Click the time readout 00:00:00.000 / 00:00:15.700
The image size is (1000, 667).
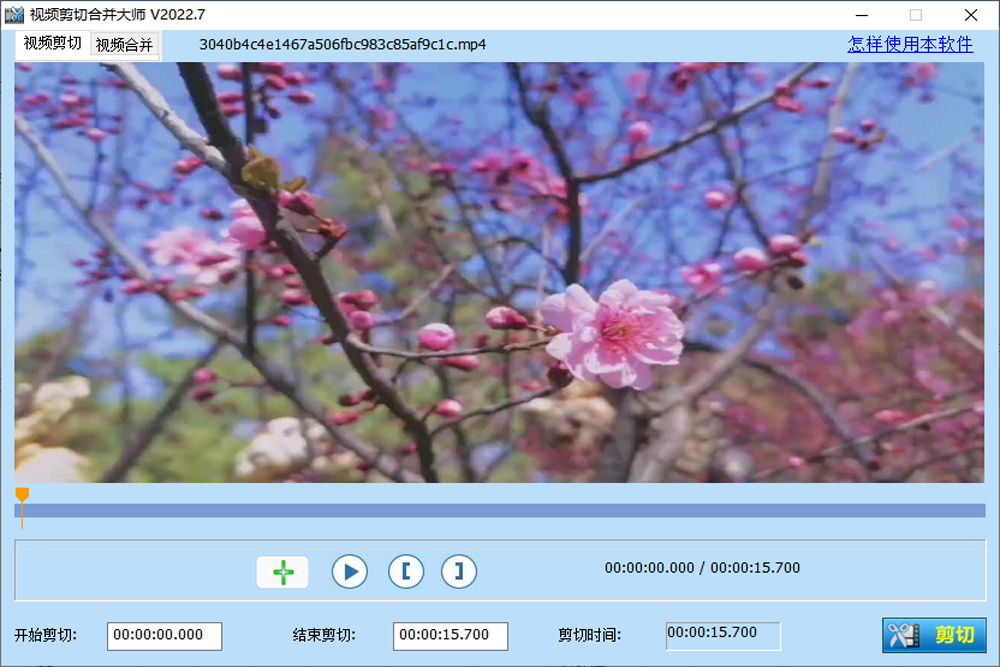(x=702, y=568)
